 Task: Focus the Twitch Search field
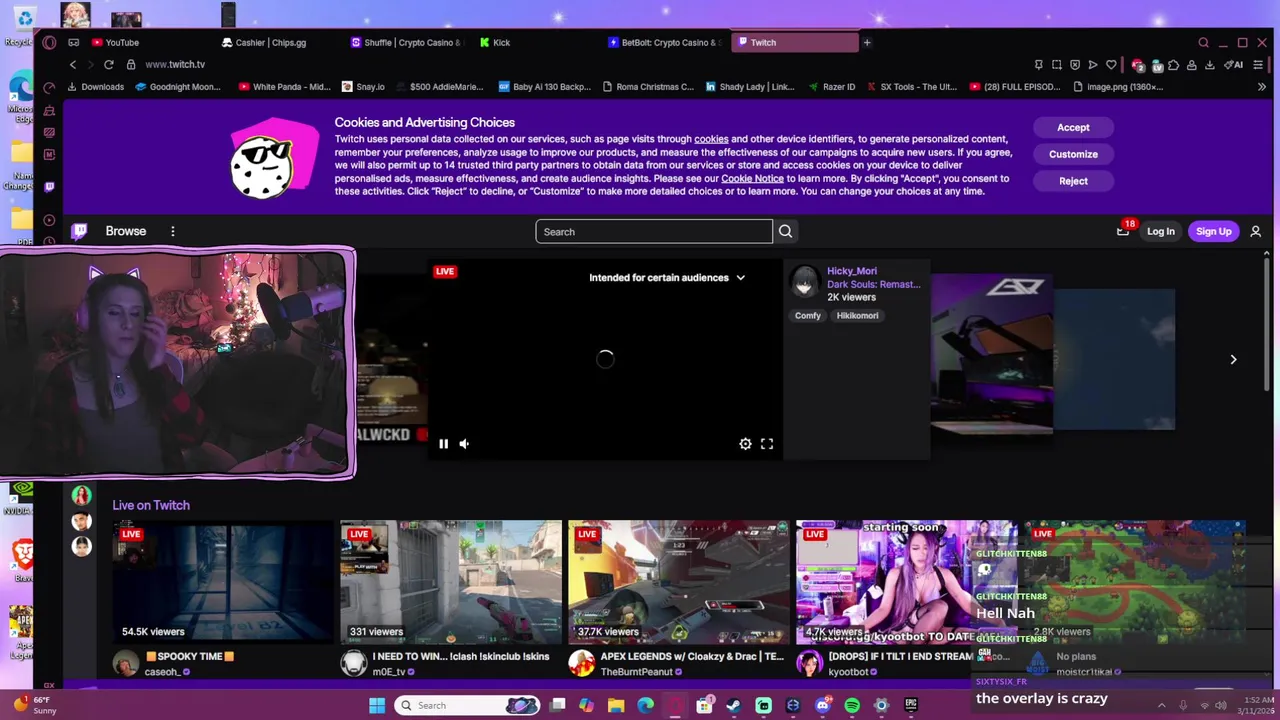[654, 232]
